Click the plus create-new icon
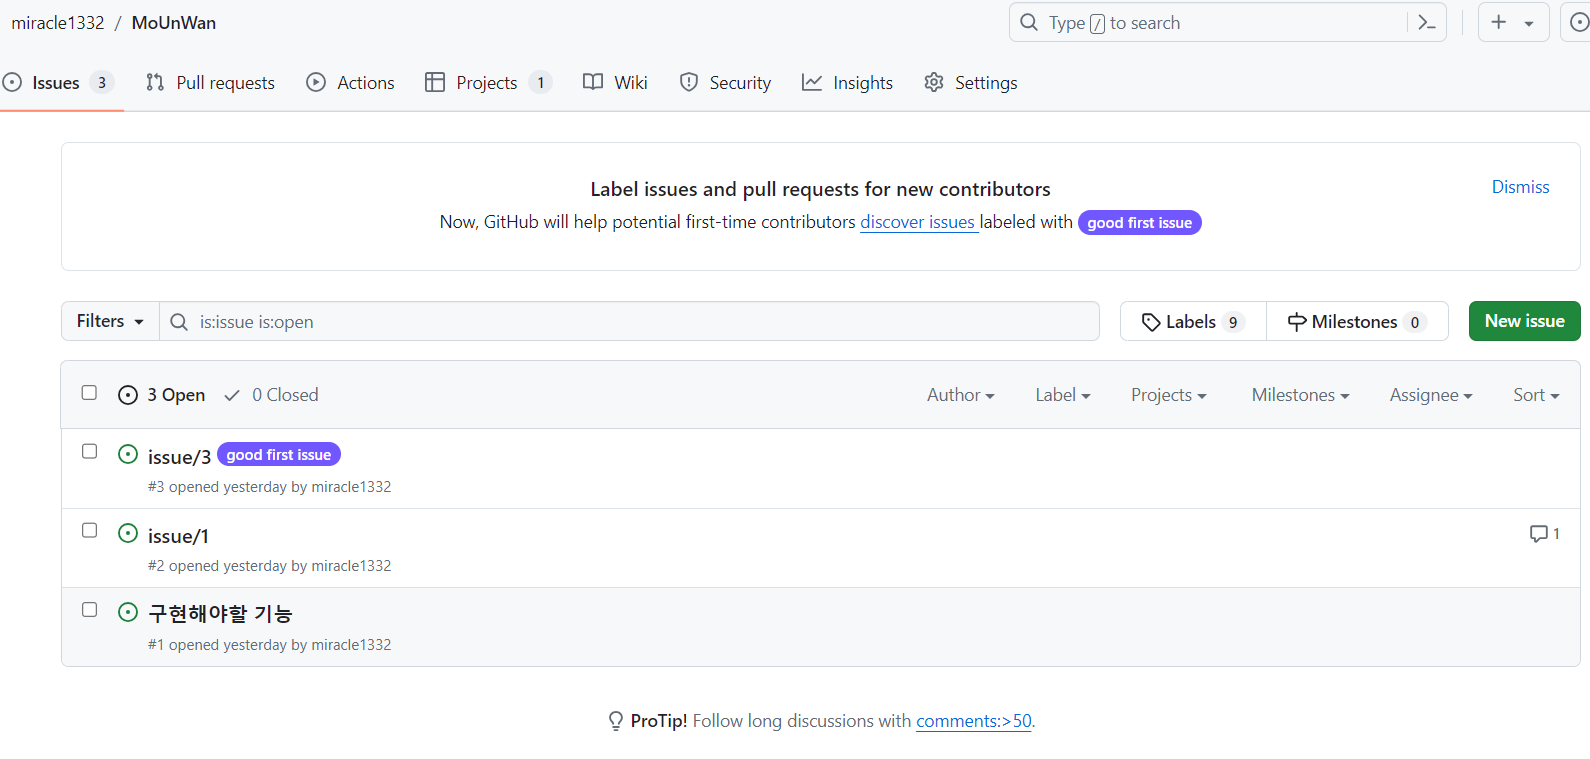The width and height of the screenshot is (1590, 759). point(1498,22)
